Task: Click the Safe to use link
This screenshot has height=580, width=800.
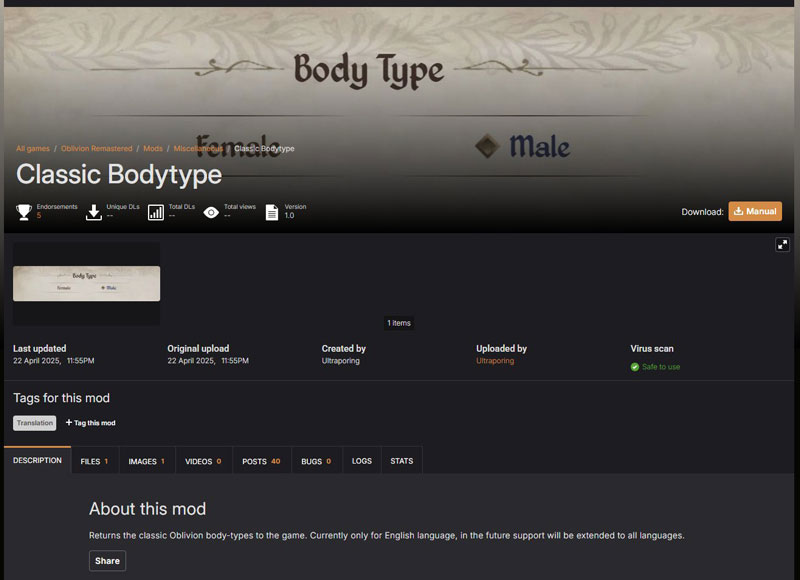Action: [x=661, y=367]
